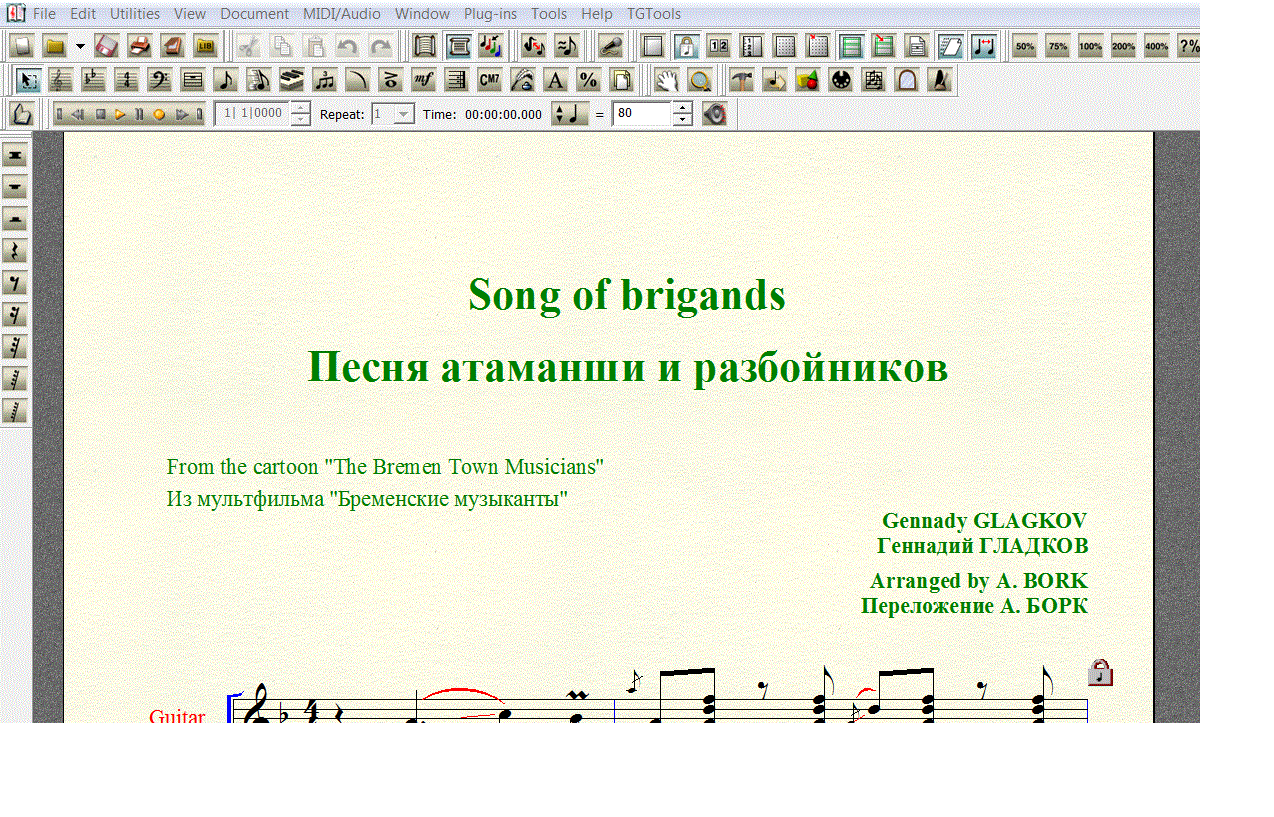Select the Chord tool labeled CM7

pos(488,80)
